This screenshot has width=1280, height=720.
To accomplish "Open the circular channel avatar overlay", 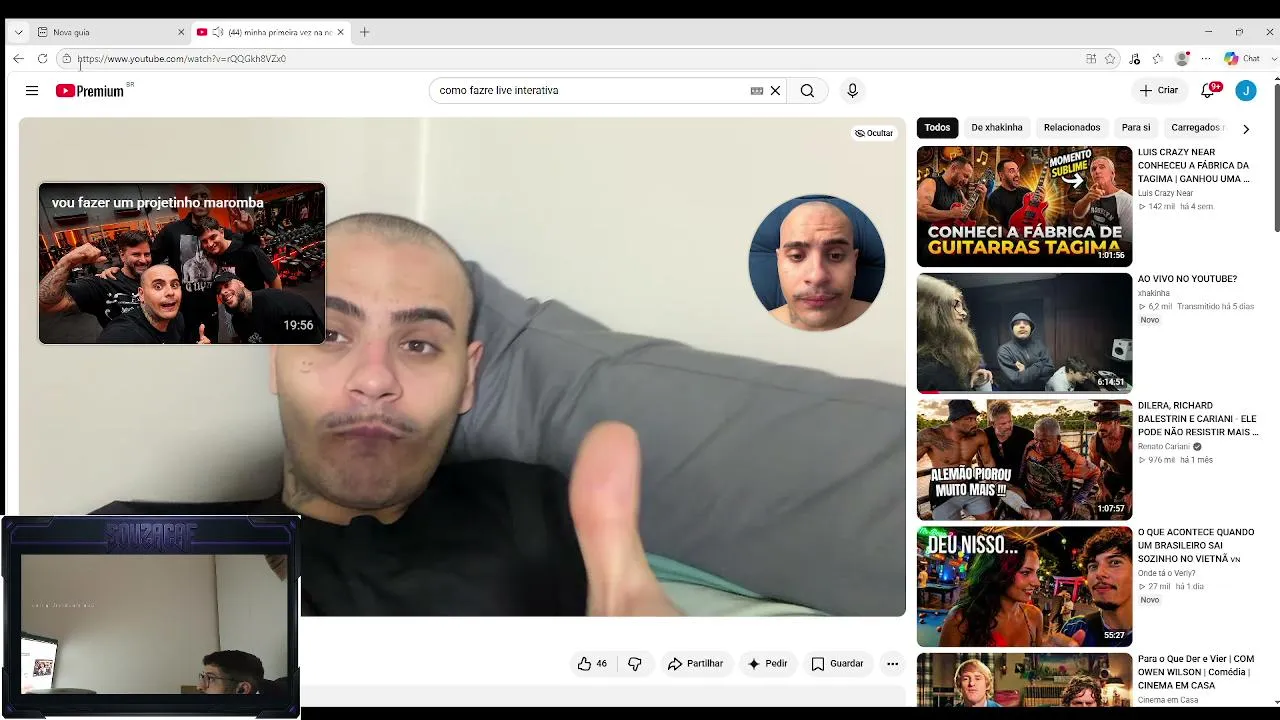I will pyautogui.click(x=816, y=262).
